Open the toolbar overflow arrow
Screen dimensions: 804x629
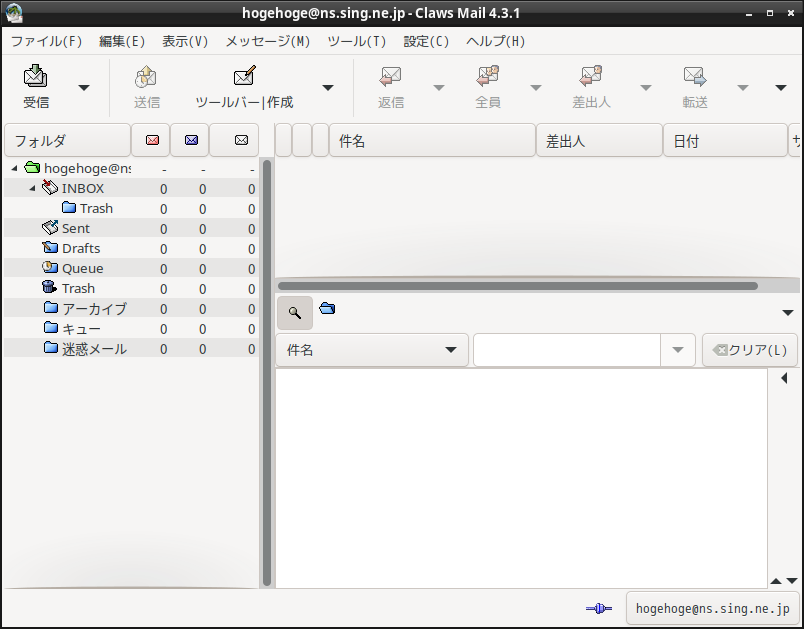[780, 88]
